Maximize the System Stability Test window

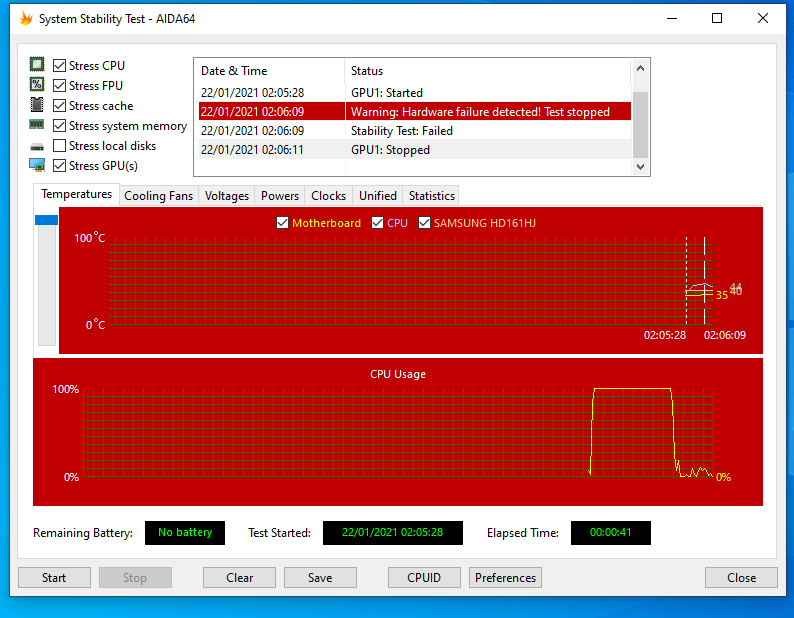point(717,19)
